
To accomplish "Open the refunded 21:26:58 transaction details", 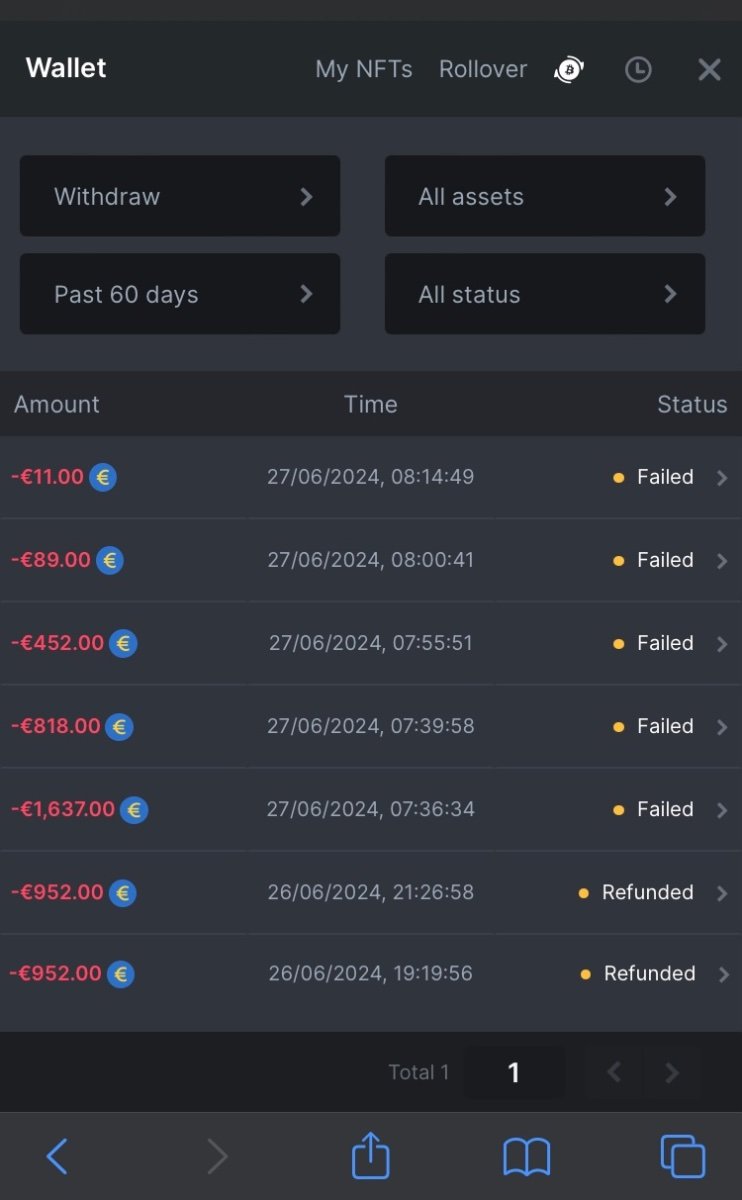I will 722,893.
